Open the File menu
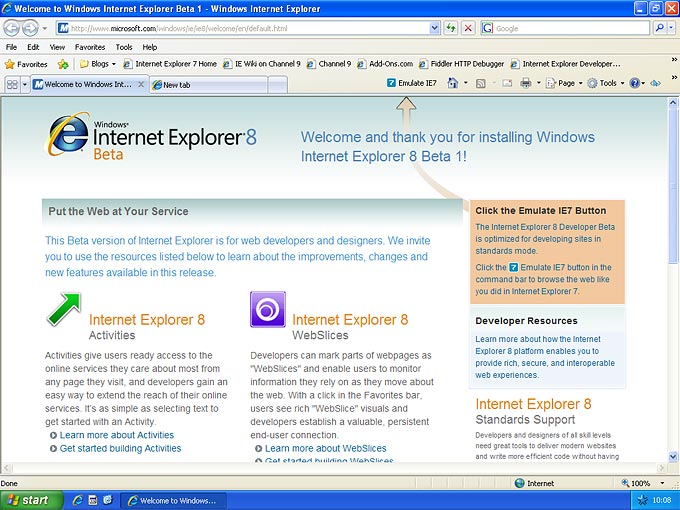This screenshot has width=680, height=510. 11,47
